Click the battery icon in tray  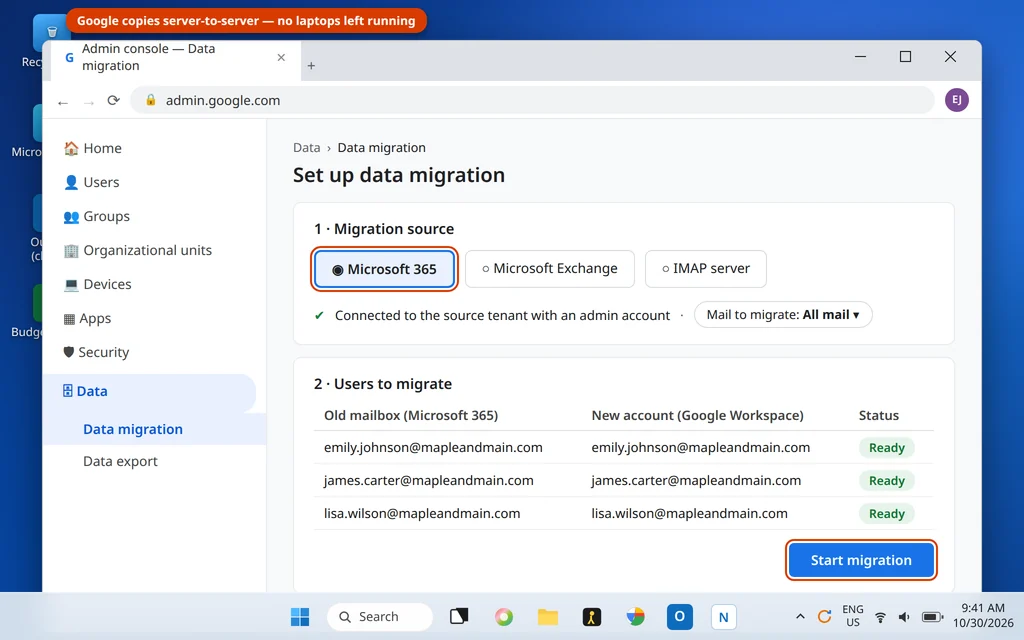click(x=932, y=617)
